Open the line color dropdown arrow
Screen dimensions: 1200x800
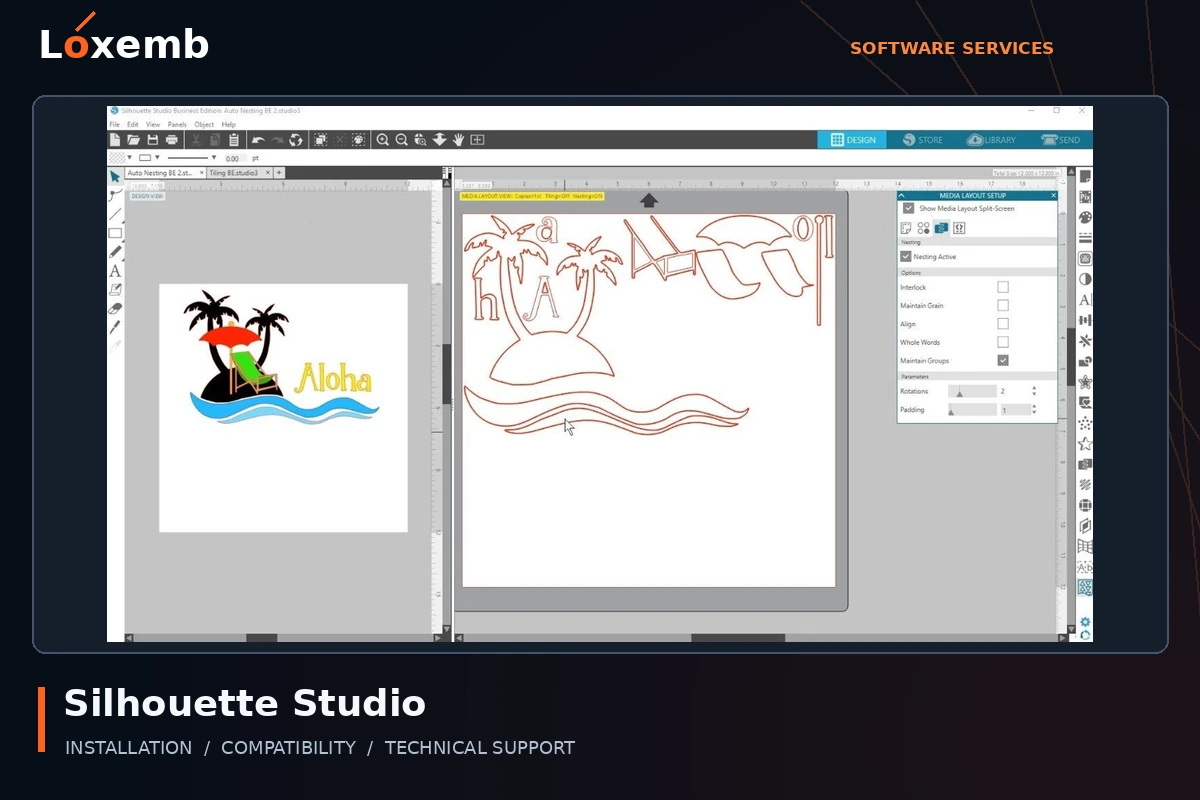[157, 157]
